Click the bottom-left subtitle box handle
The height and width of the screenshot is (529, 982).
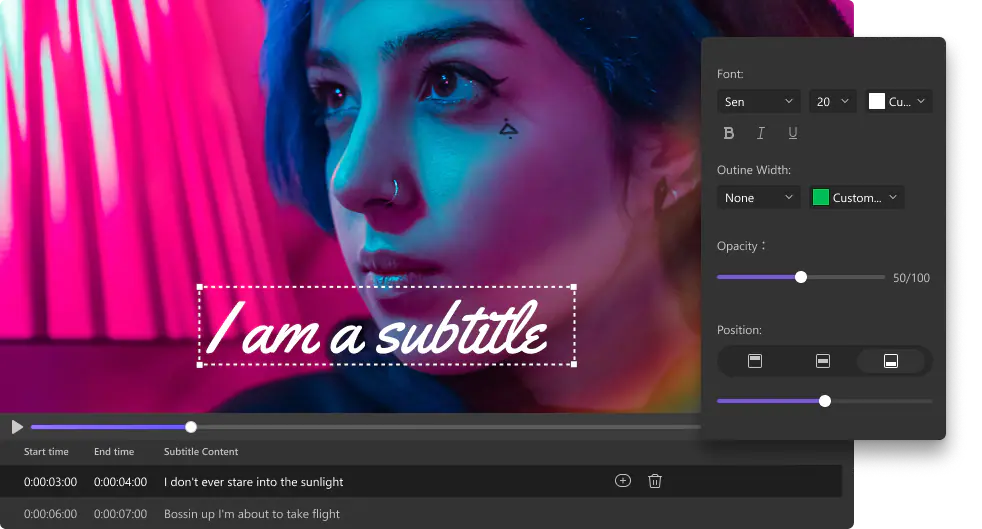[x=200, y=364]
